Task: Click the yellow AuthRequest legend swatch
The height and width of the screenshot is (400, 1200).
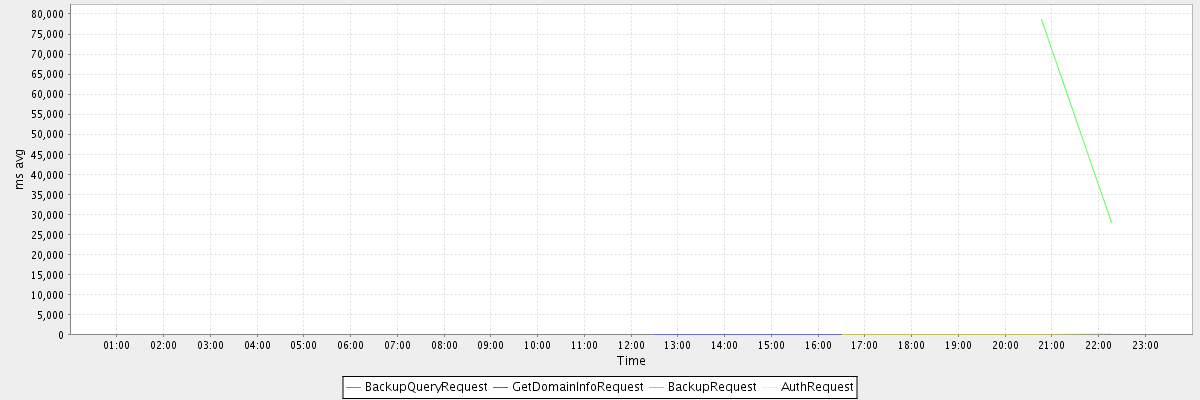Action: coord(769,386)
